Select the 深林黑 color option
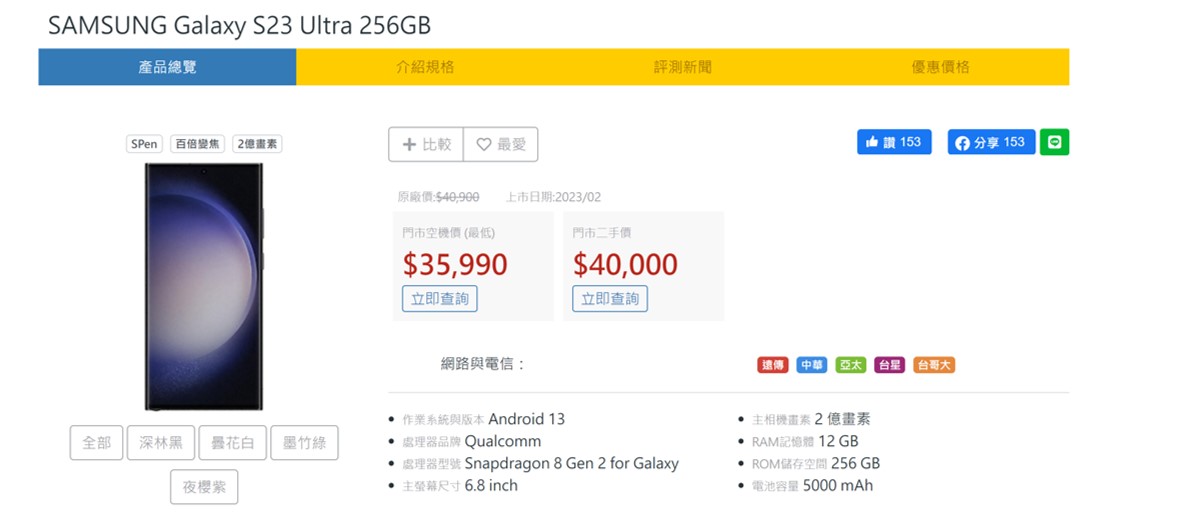 161,443
